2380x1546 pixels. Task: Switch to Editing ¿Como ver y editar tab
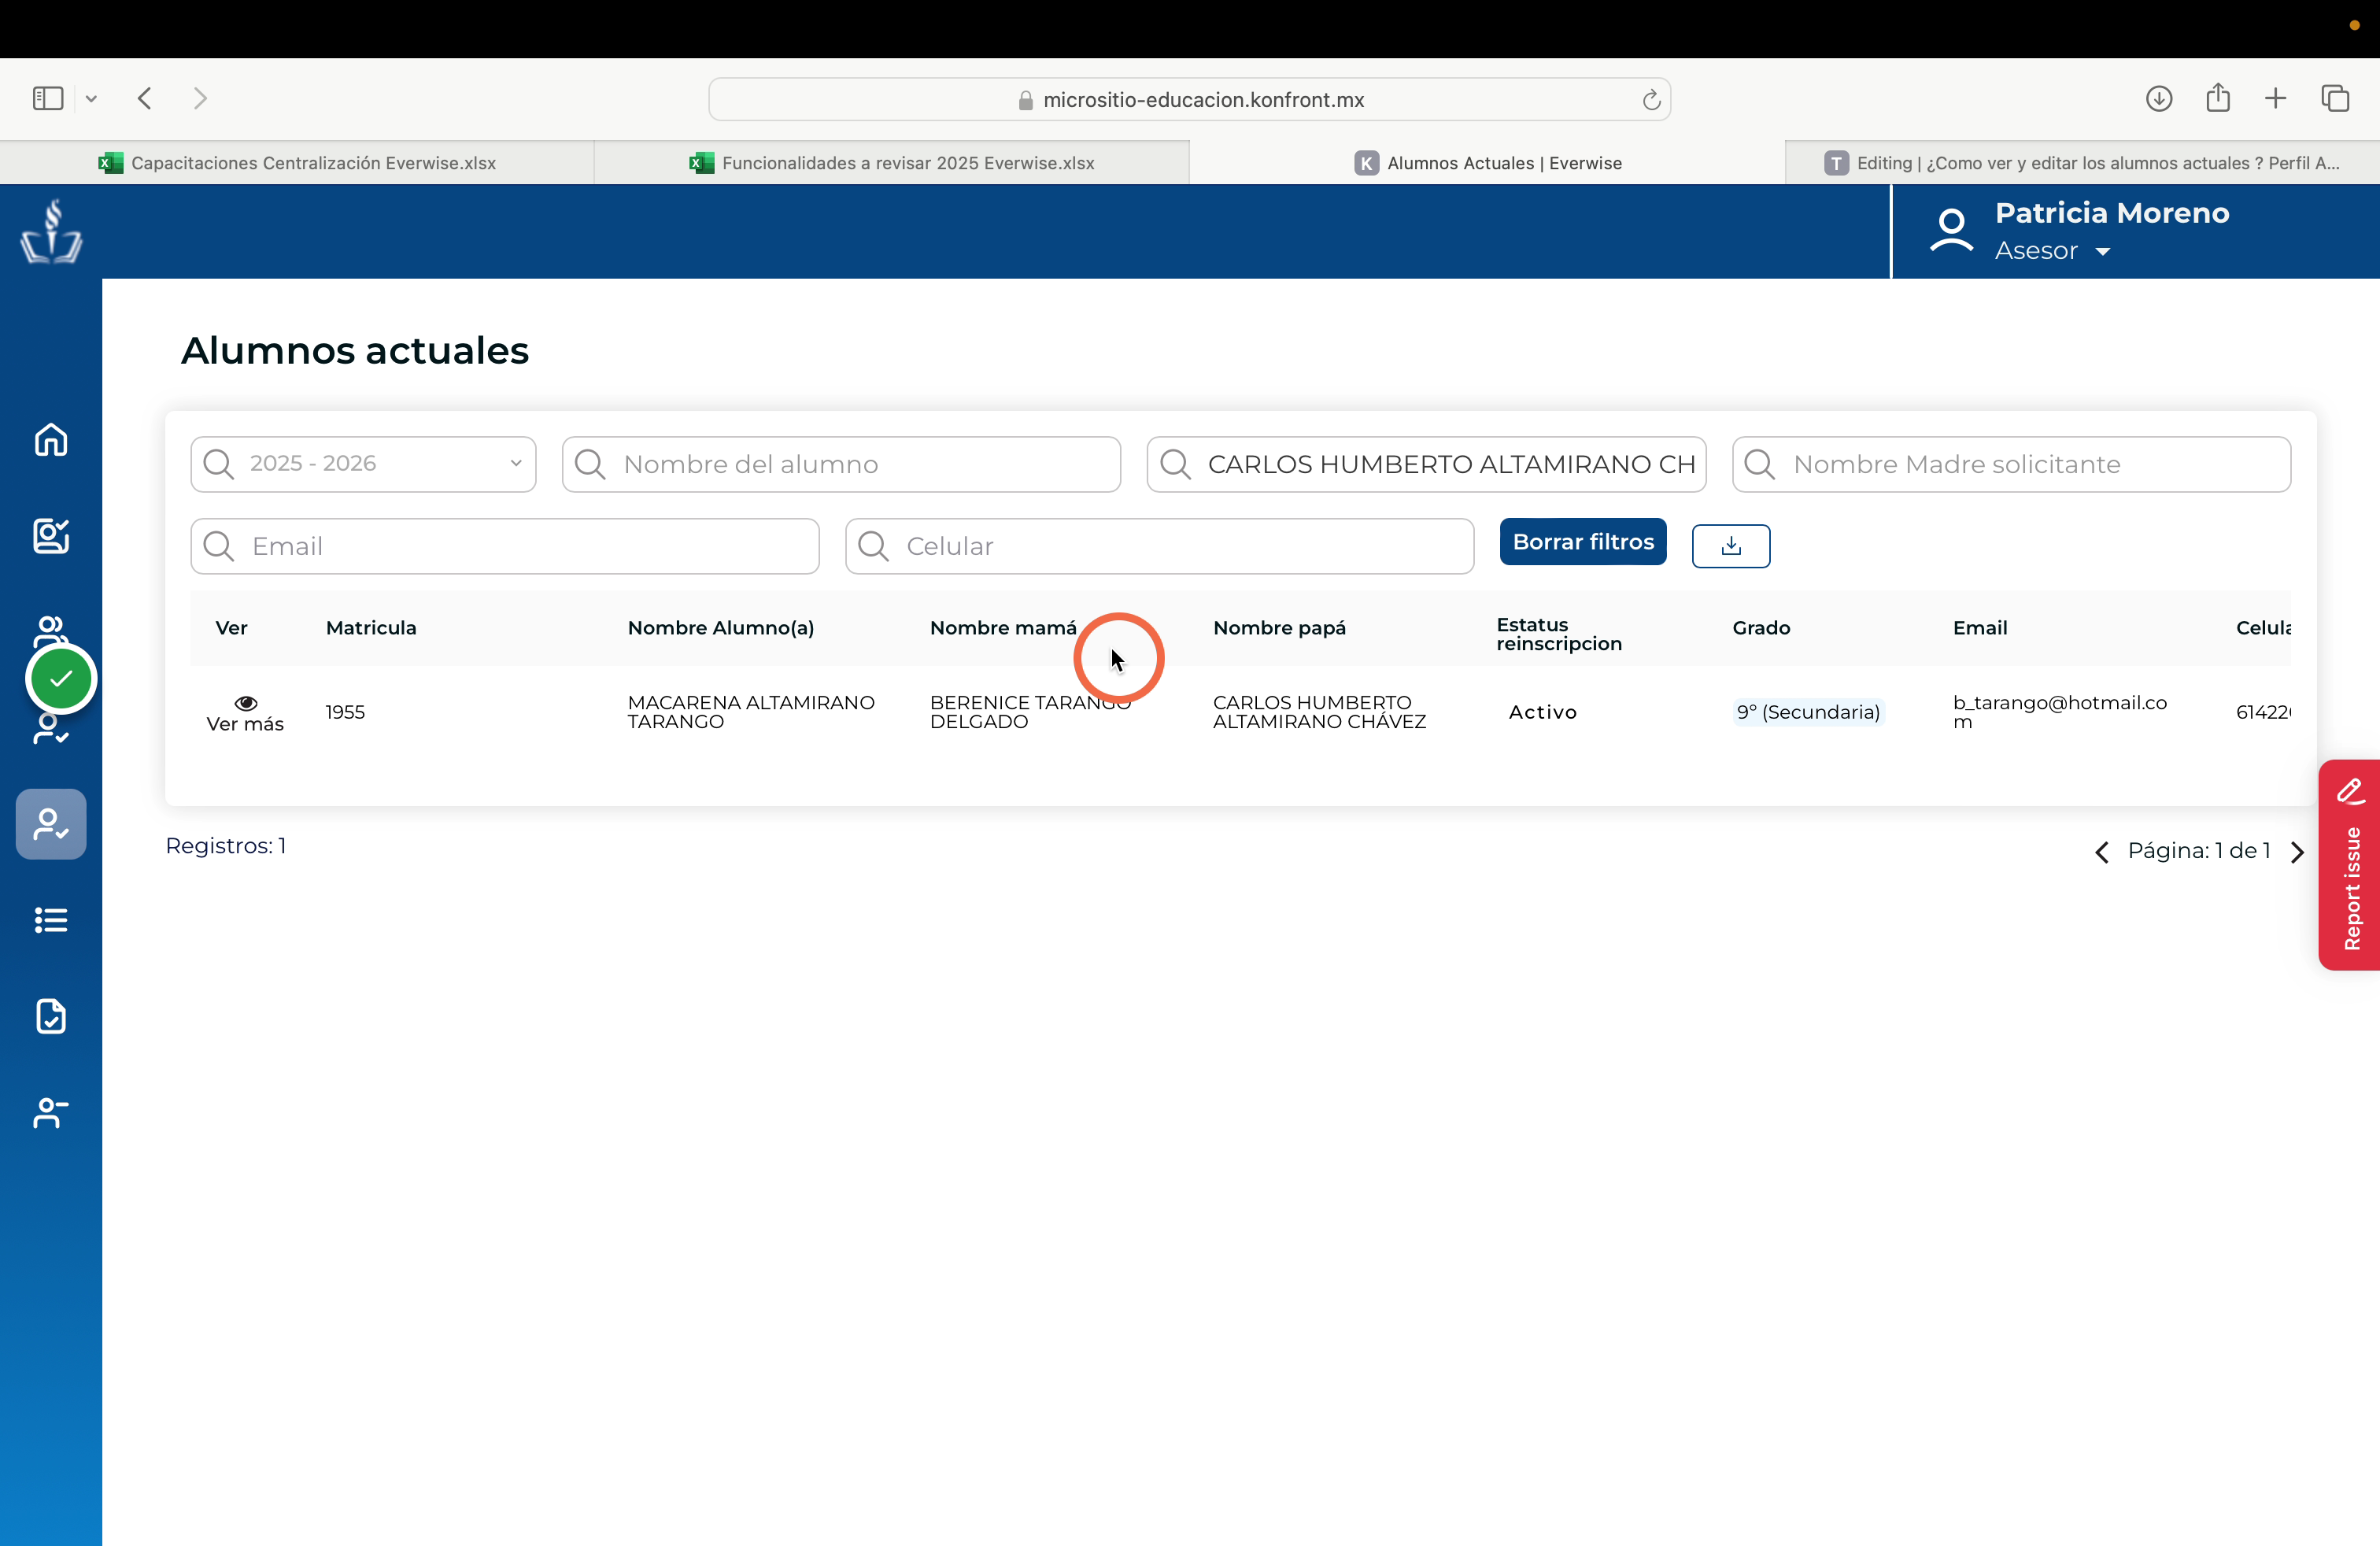click(x=2082, y=163)
